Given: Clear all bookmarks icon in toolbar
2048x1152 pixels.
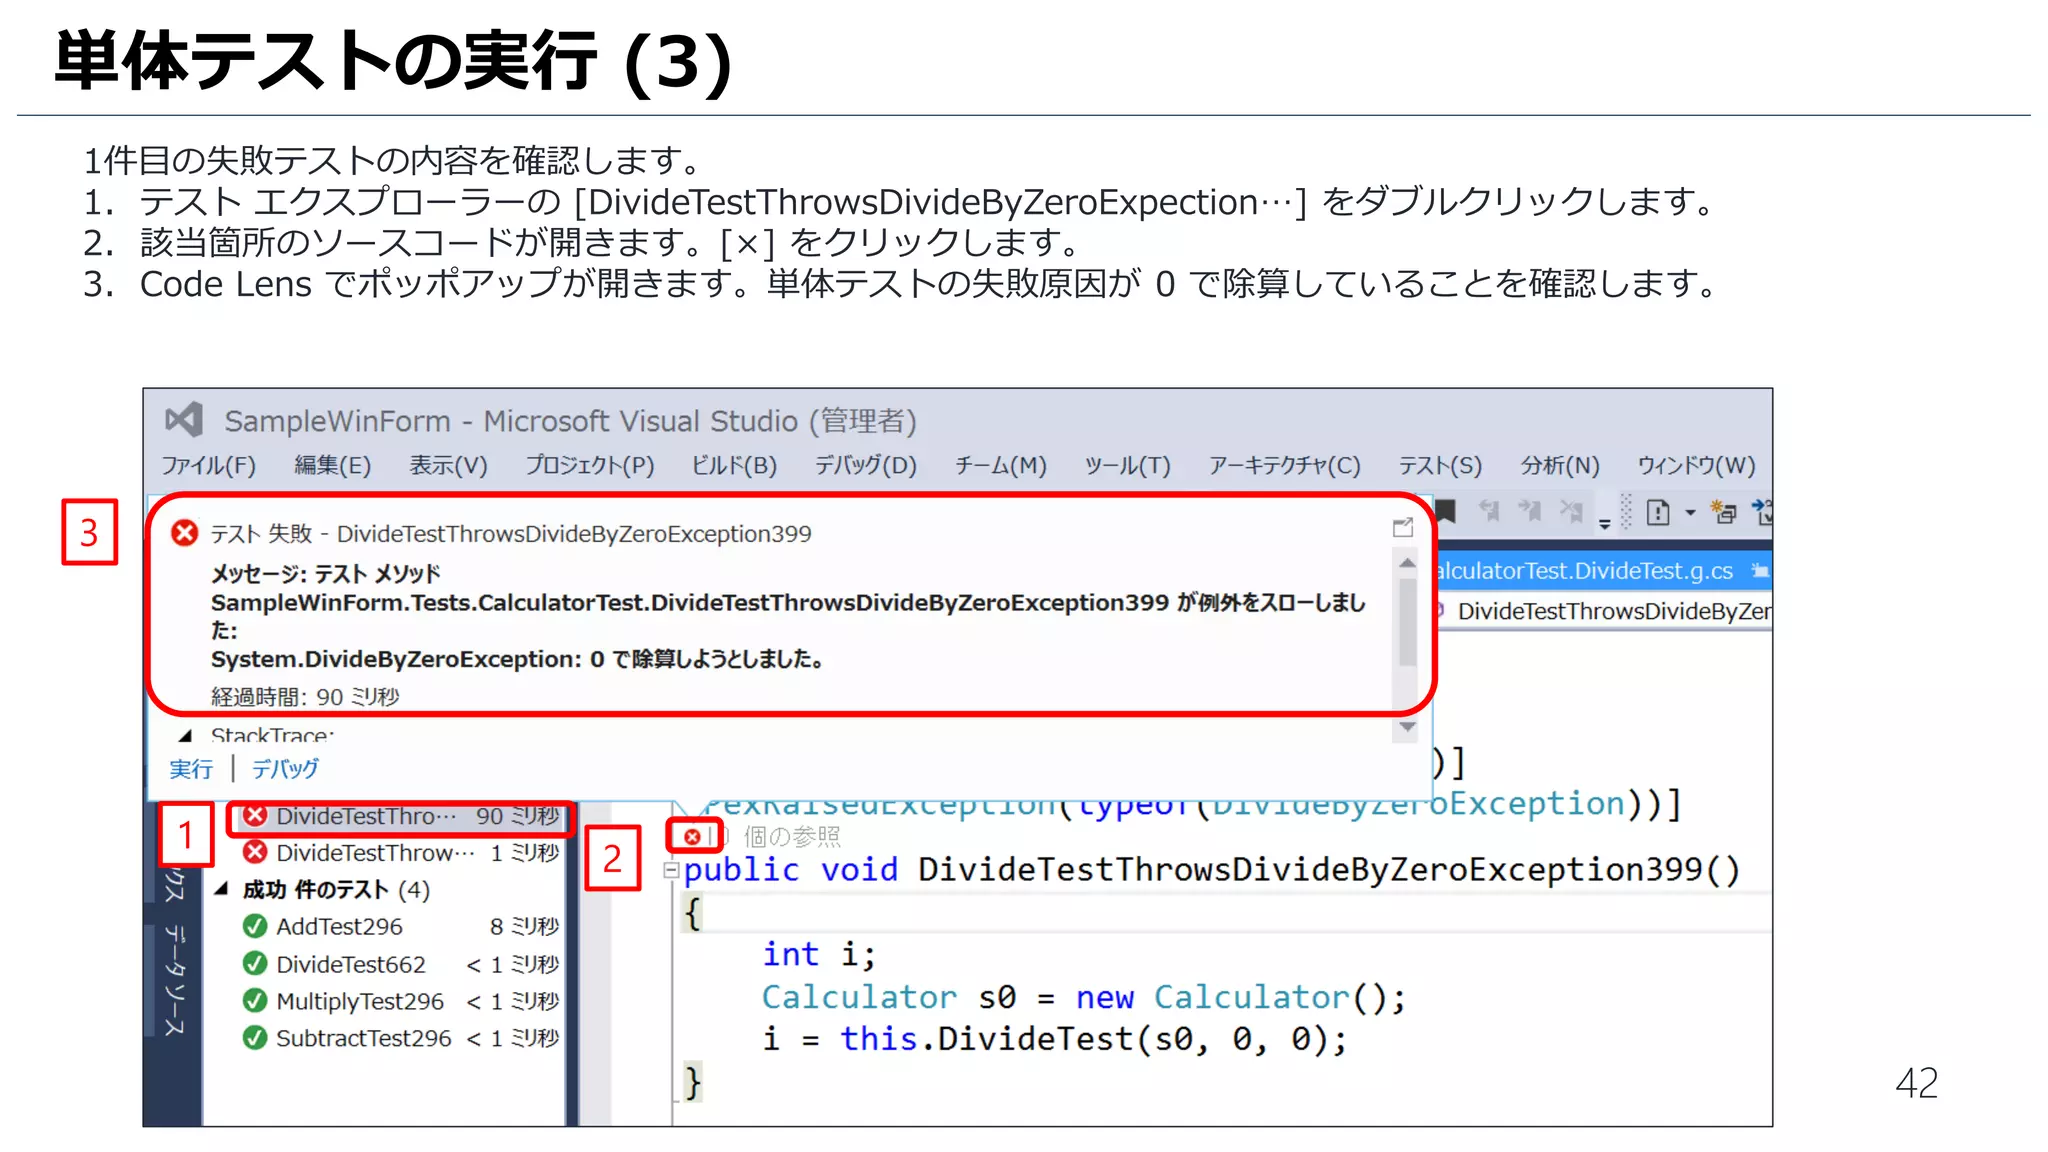Looking at the screenshot, I should [x=1572, y=512].
